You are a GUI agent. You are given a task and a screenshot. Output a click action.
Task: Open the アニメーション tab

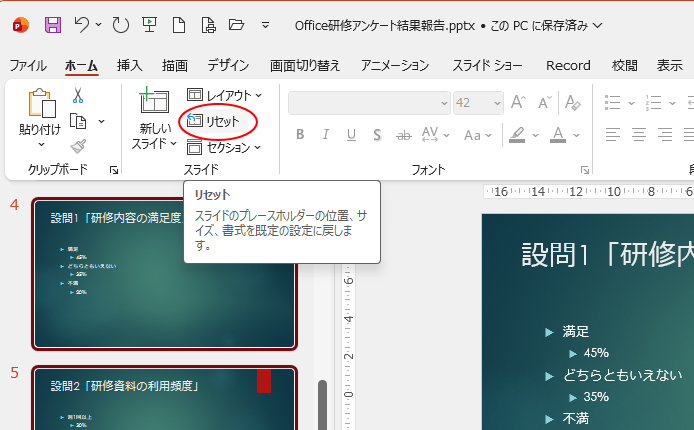[395, 66]
